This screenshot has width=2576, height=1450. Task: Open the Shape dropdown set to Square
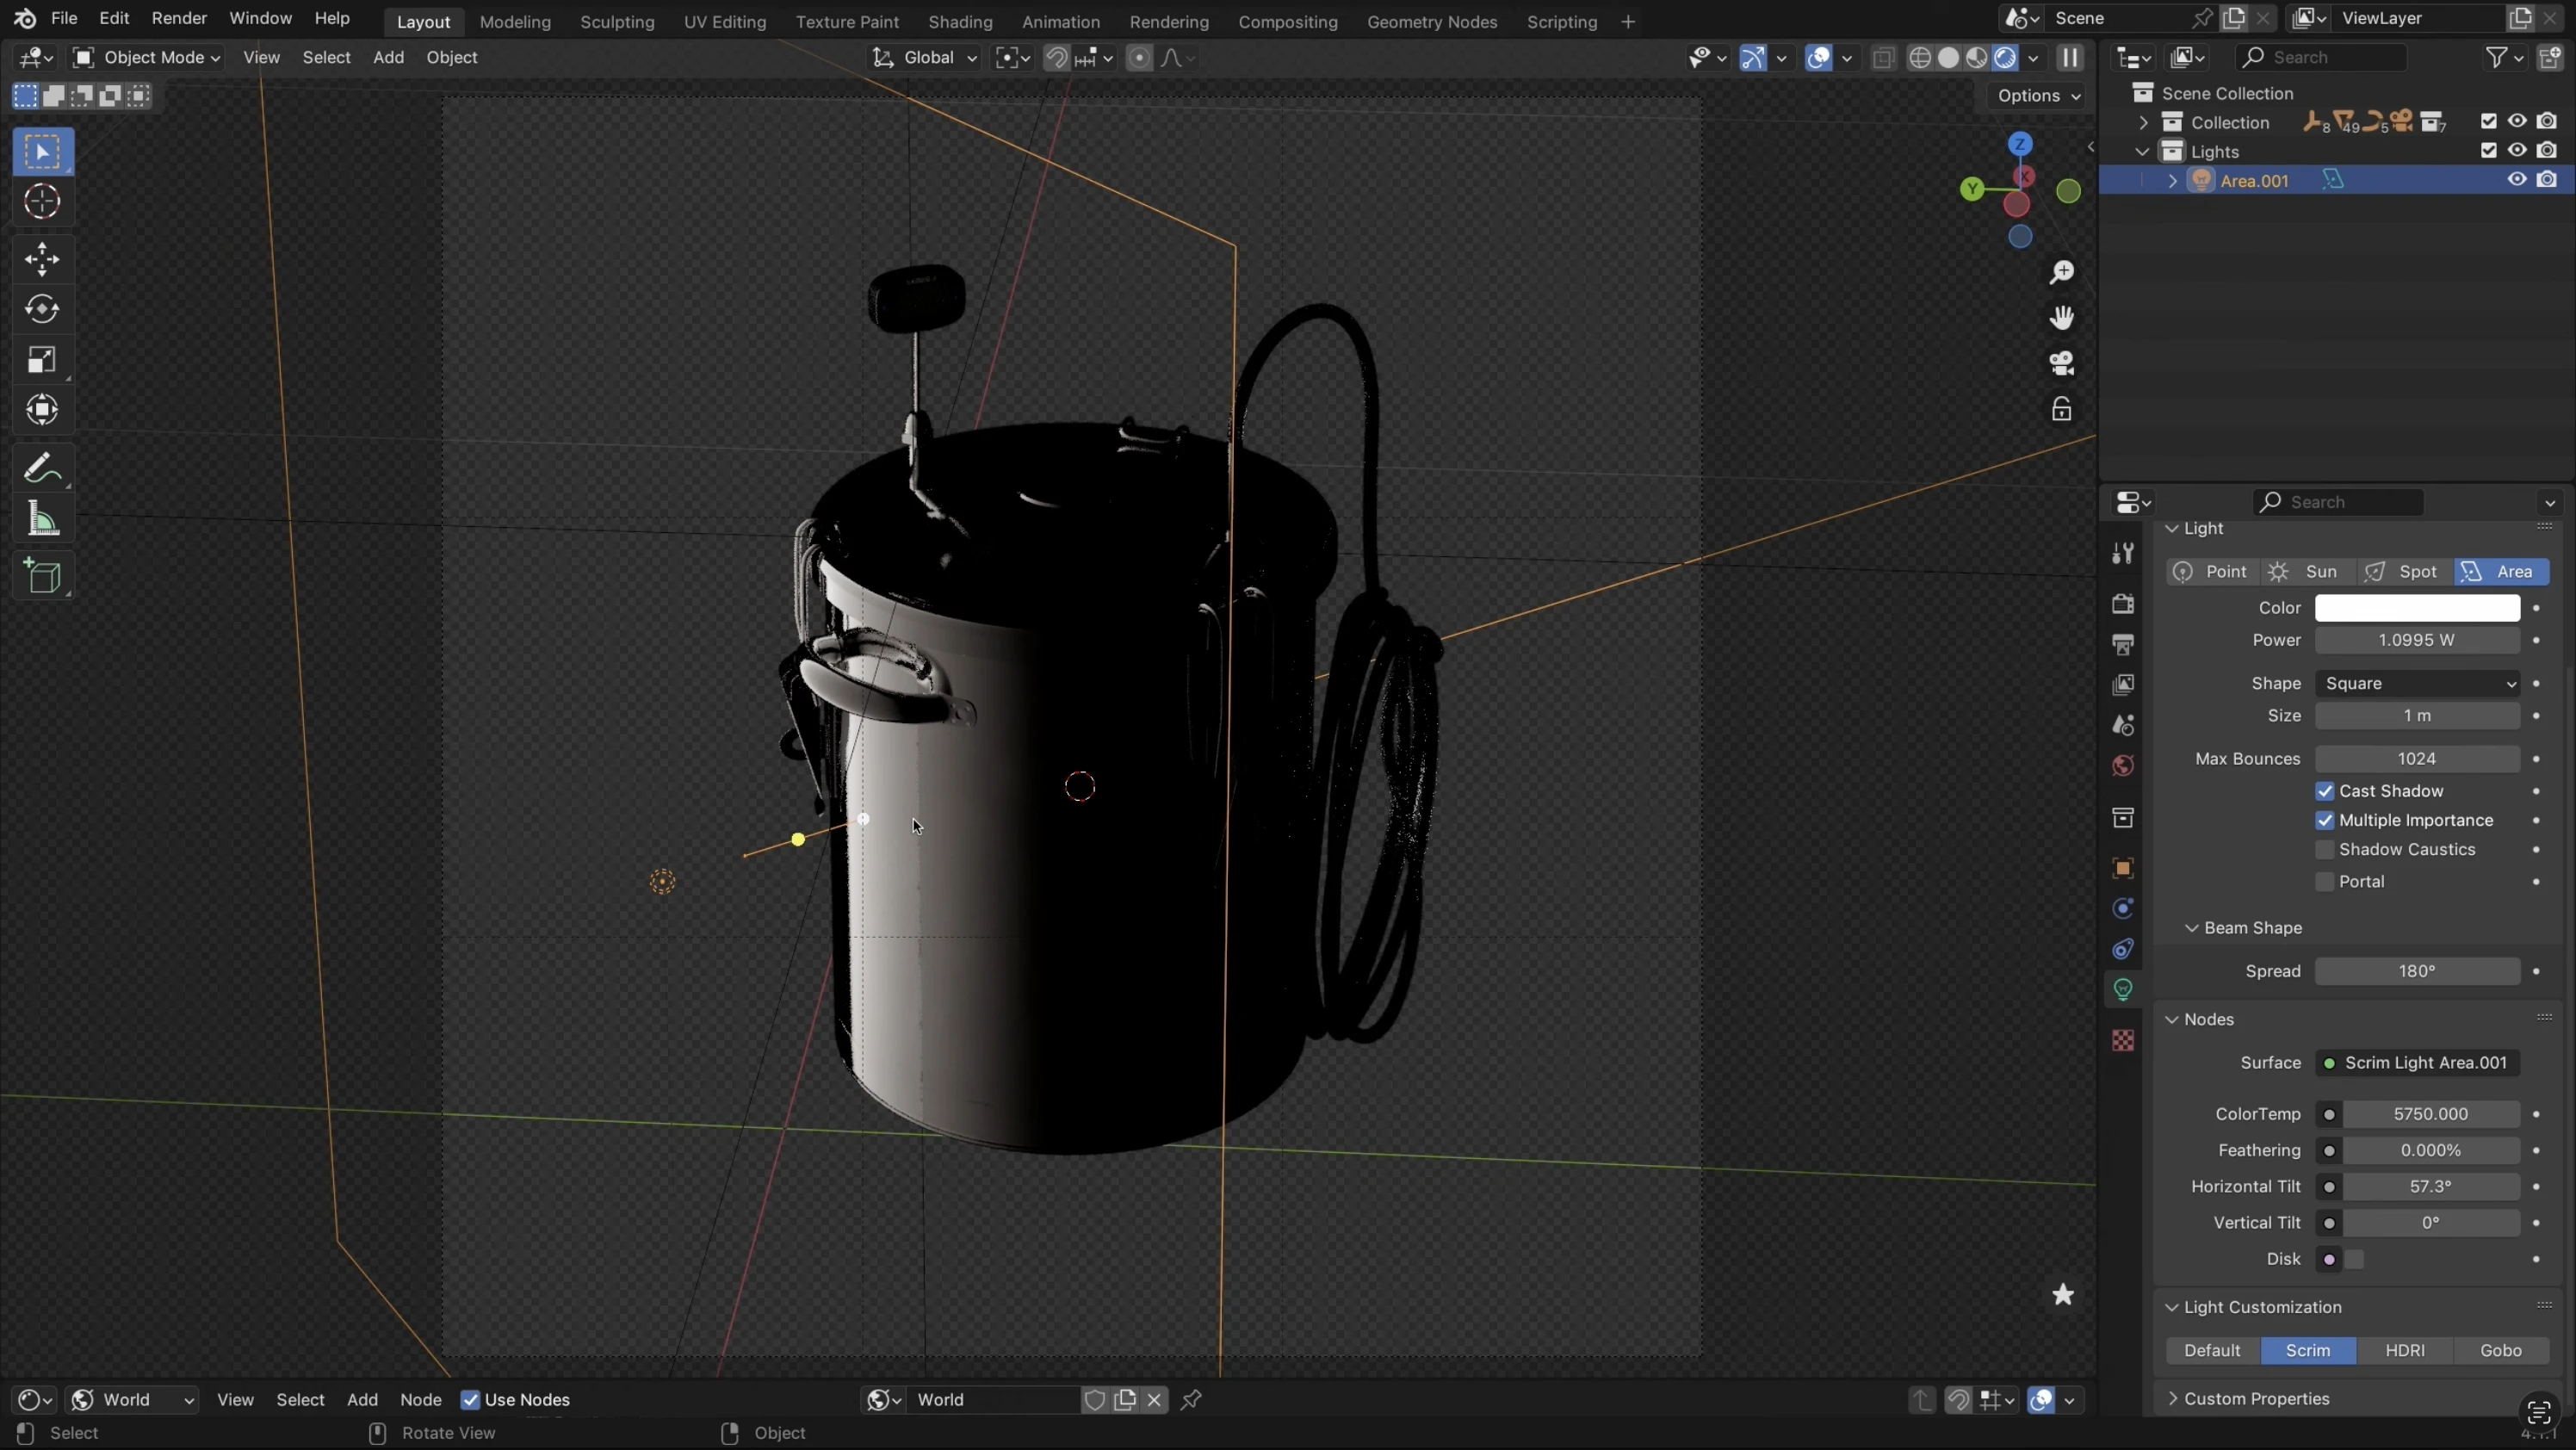(x=2416, y=683)
